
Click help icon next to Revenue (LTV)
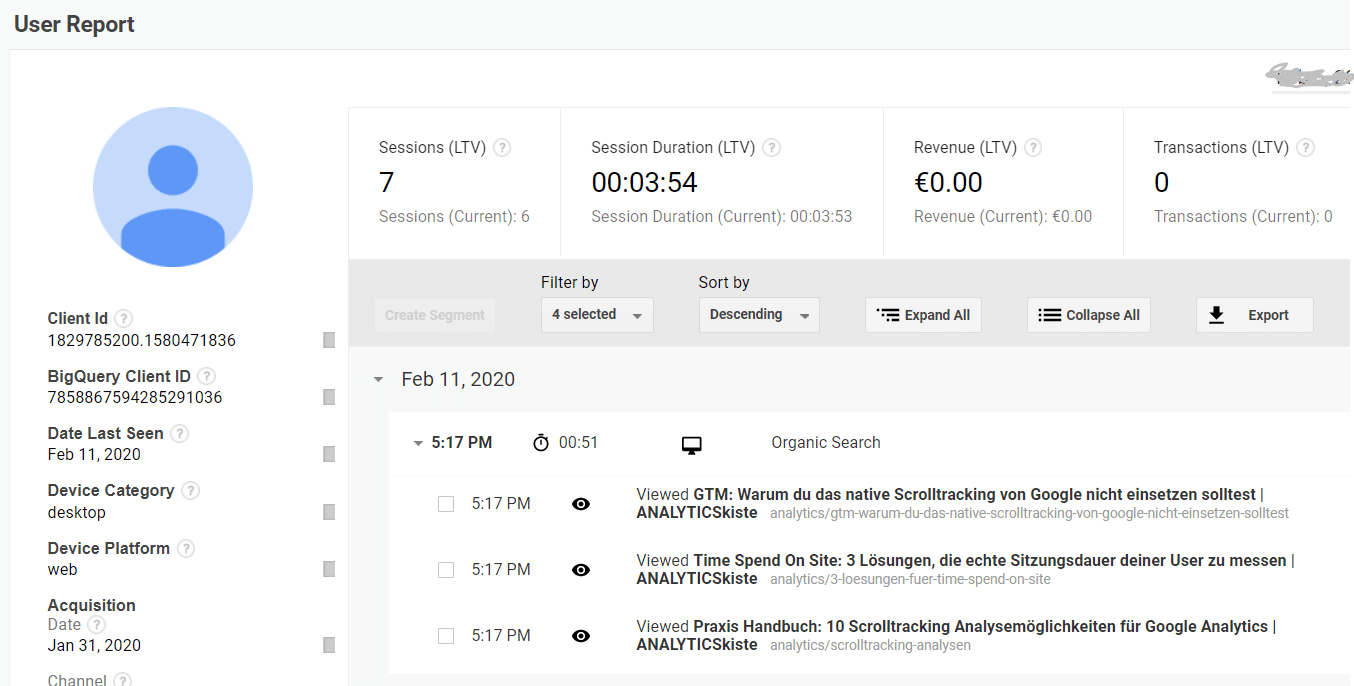point(1033,148)
